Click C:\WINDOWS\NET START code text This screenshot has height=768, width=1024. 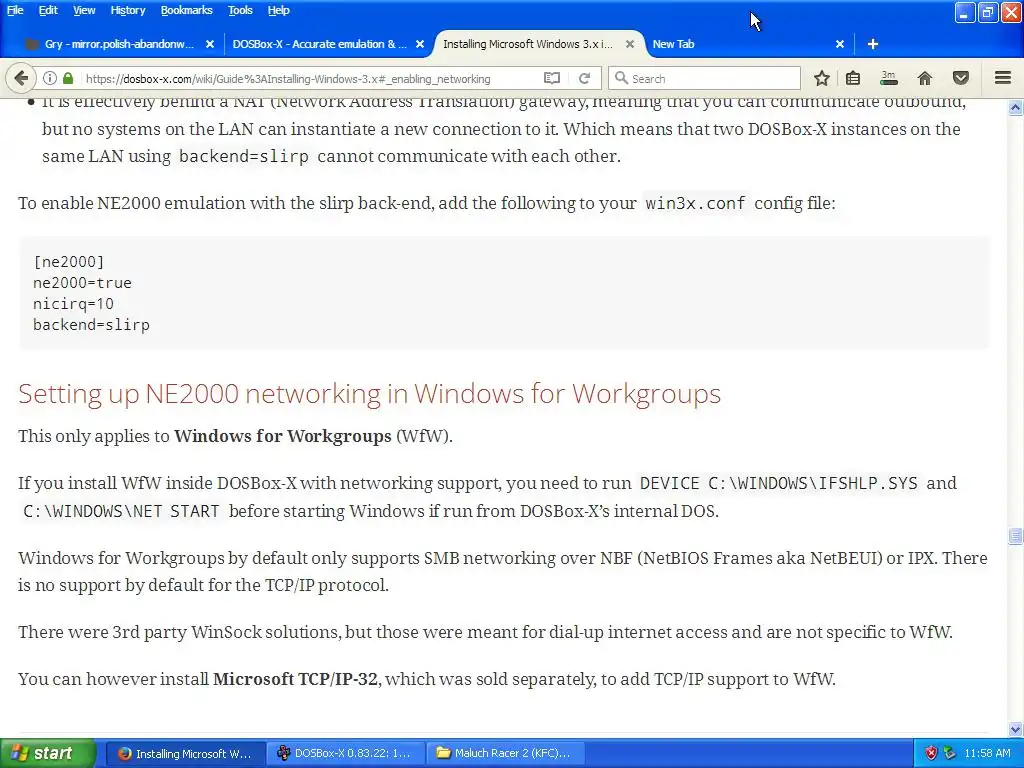121,511
